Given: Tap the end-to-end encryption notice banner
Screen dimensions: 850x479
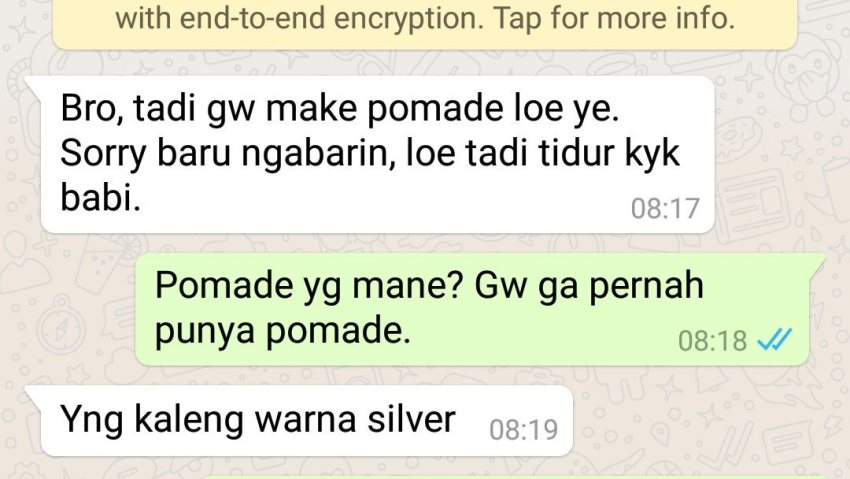Looking at the screenshot, I should pos(425,24).
